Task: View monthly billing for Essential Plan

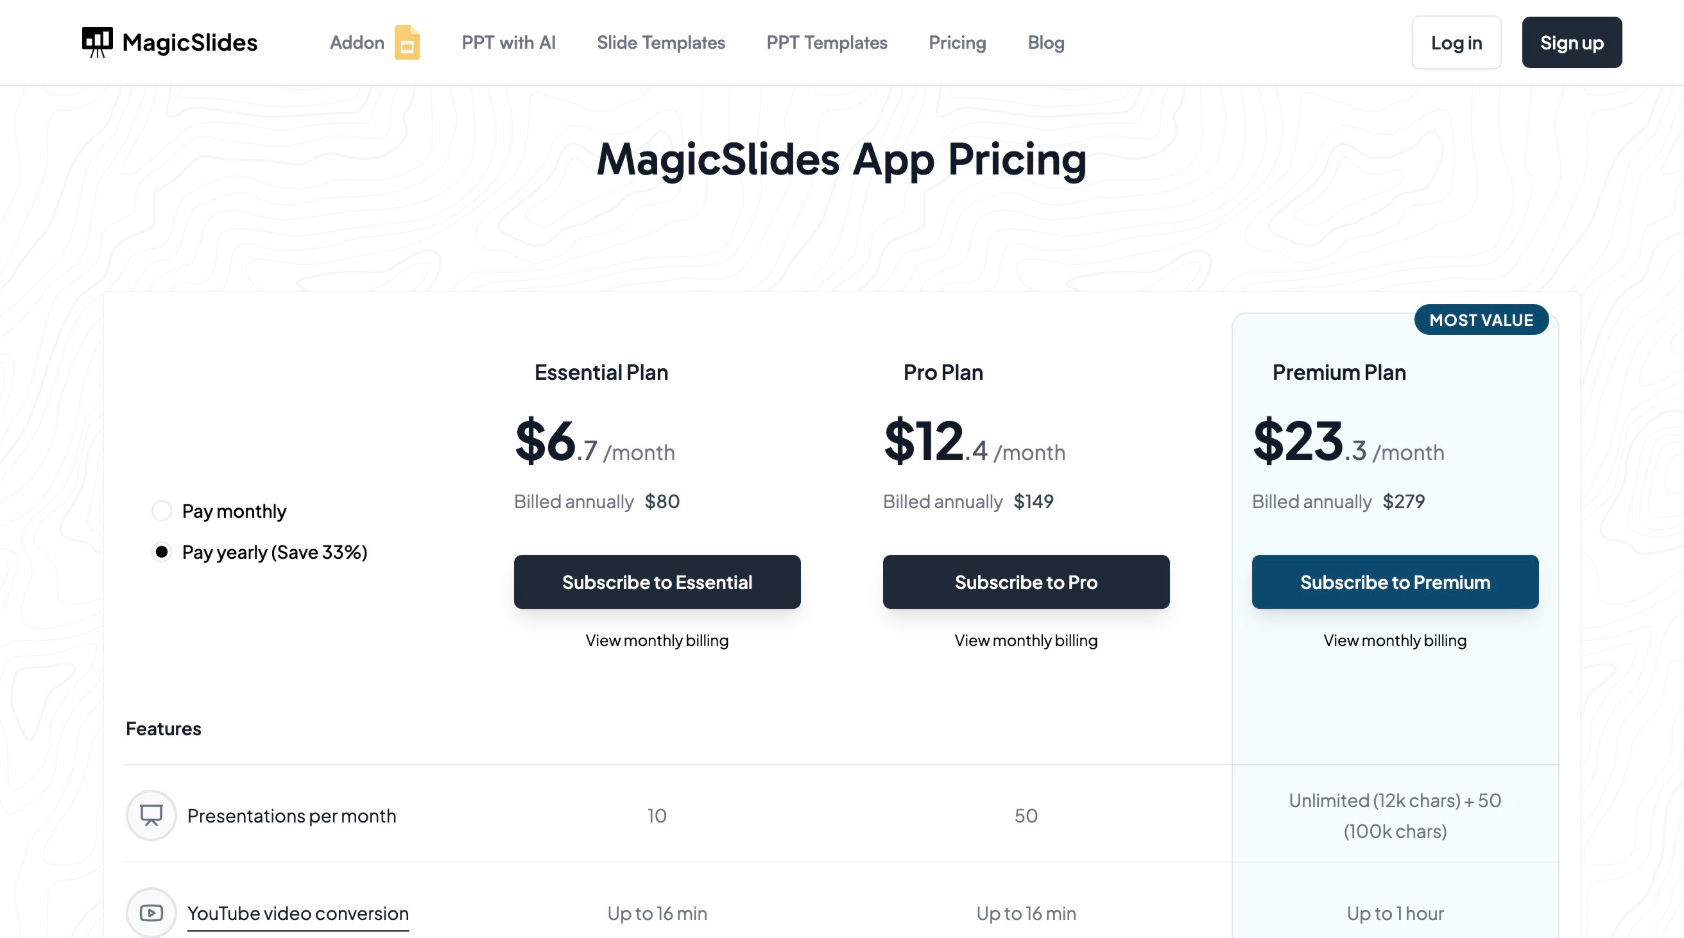Action: [657, 641]
